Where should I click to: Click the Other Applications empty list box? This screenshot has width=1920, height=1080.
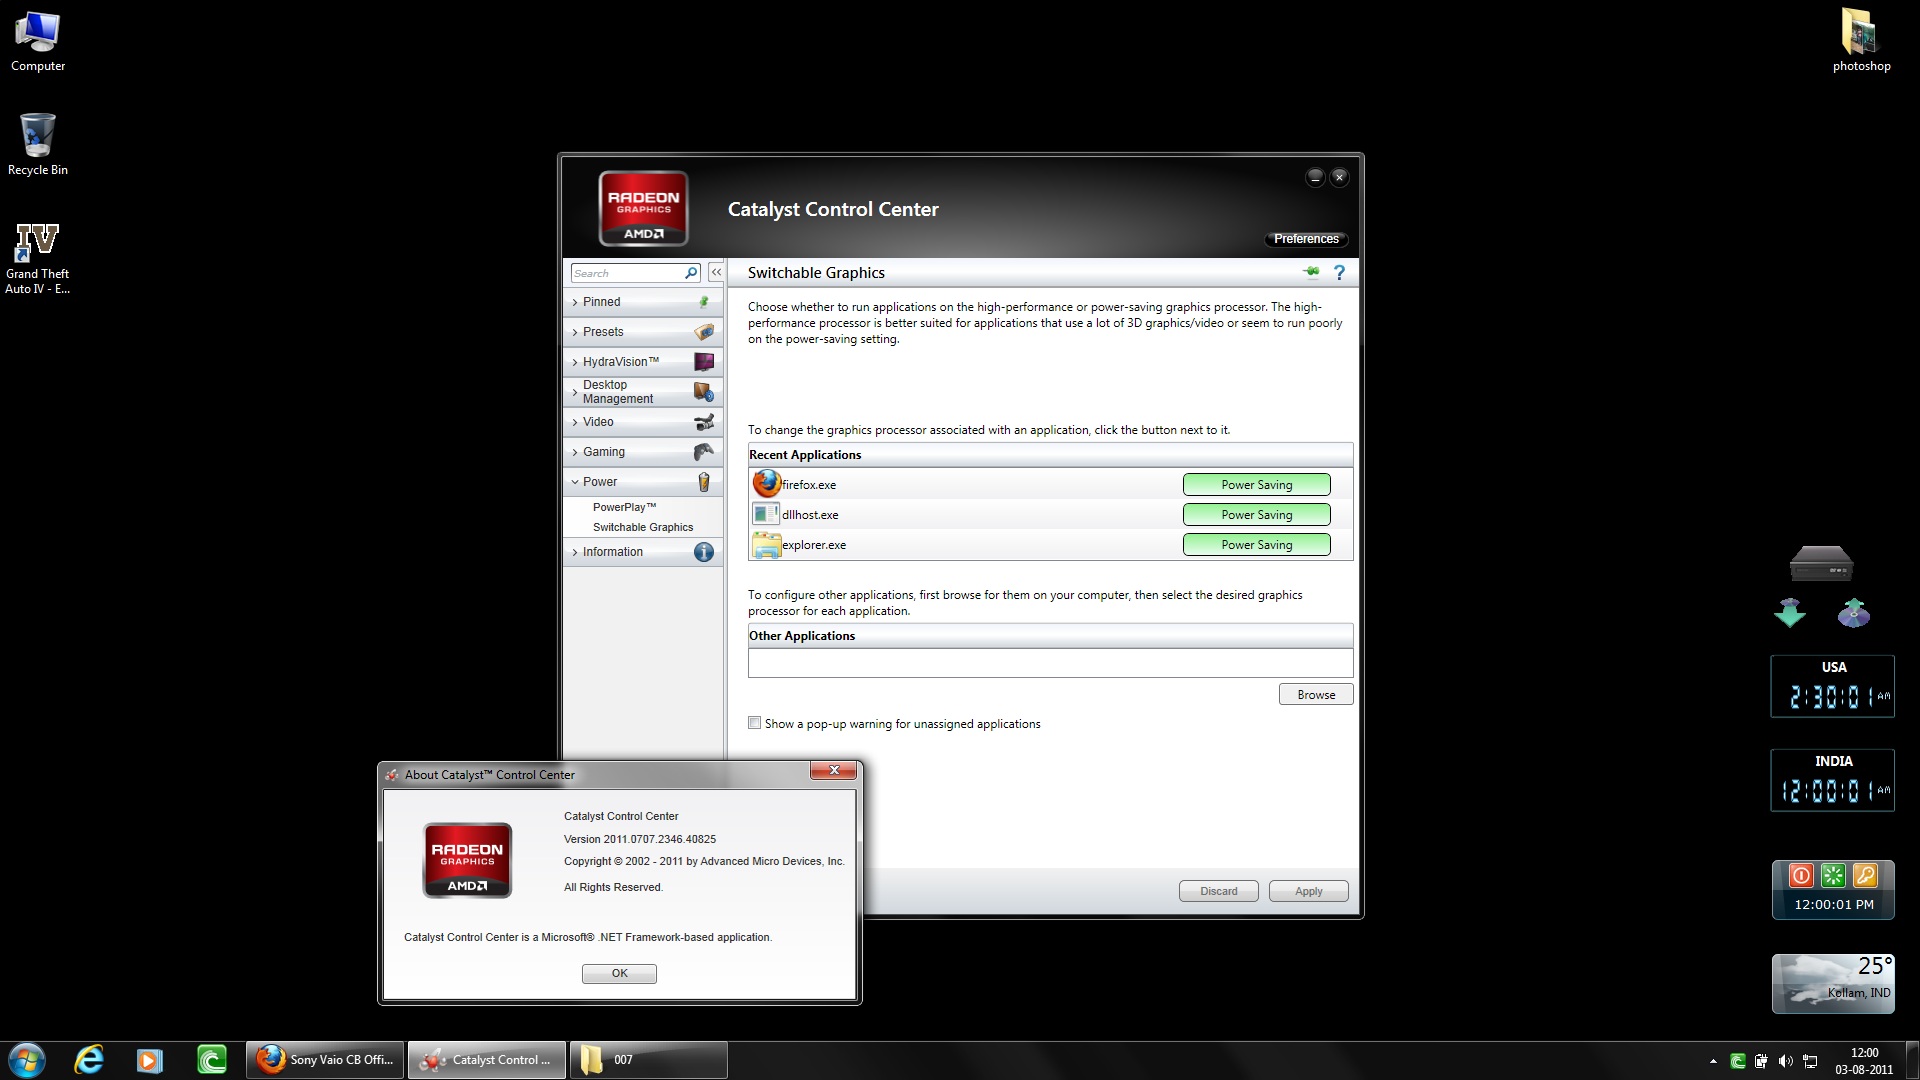[1050, 663]
